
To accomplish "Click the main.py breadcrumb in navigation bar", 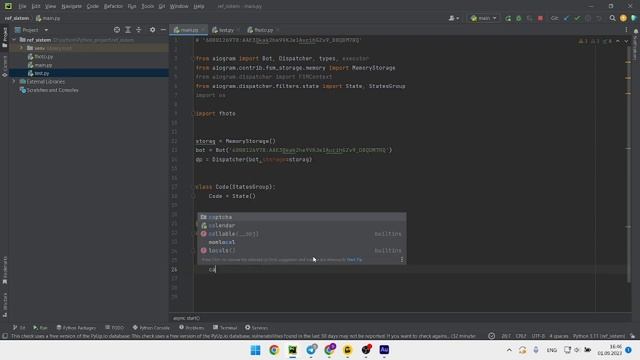I will [48, 18].
